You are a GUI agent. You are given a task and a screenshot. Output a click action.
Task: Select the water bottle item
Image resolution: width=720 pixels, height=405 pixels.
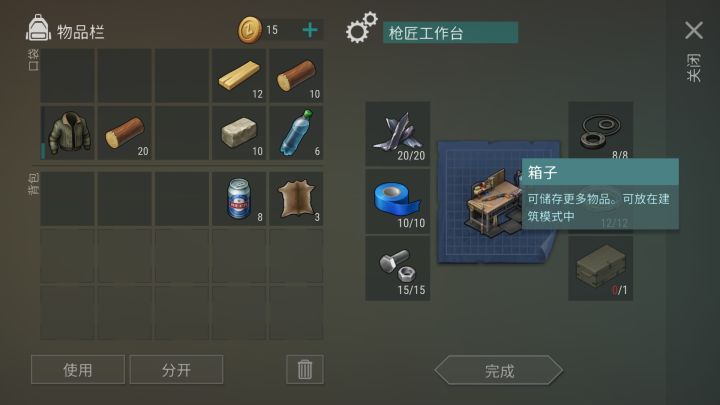296,133
